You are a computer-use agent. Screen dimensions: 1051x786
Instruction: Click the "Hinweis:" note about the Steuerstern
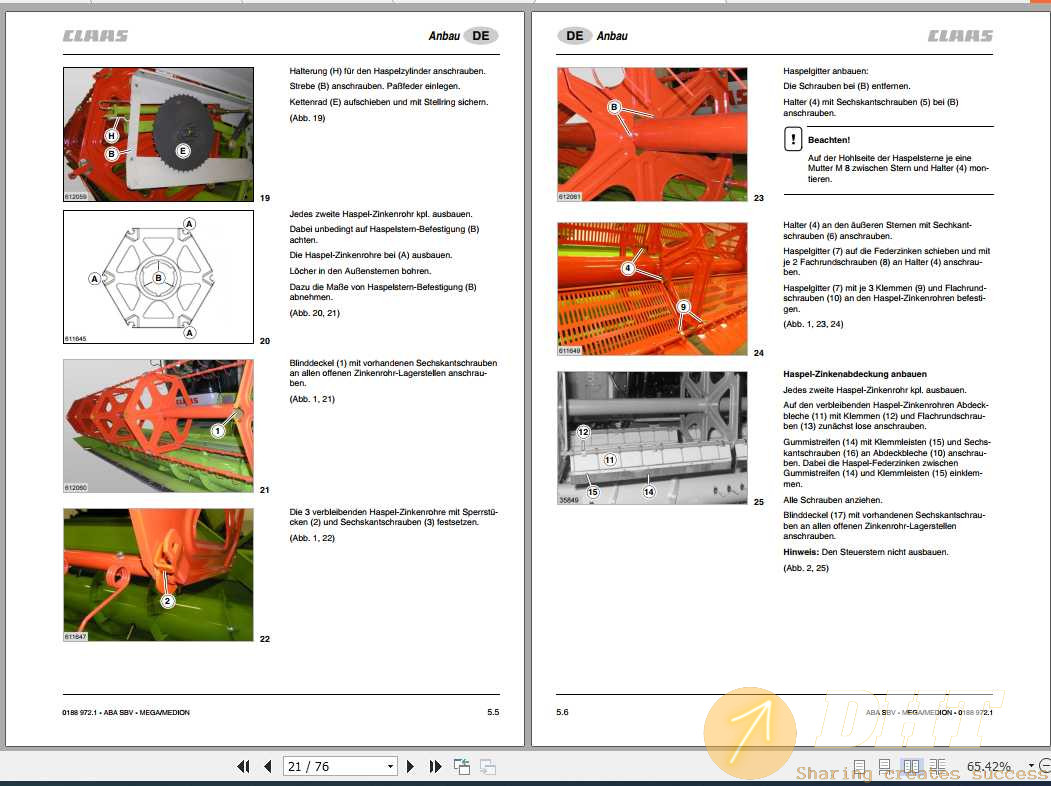point(866,552)
